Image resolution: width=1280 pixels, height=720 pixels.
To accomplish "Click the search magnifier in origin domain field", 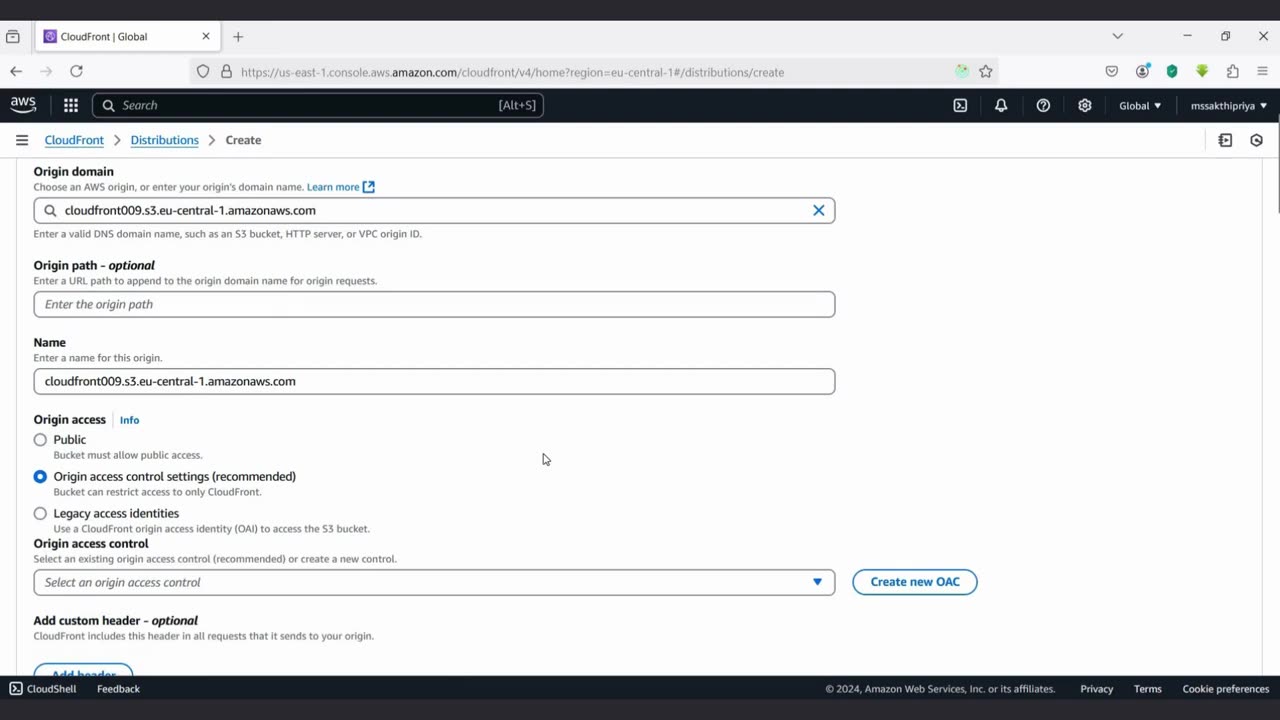I will click(51, 210).
